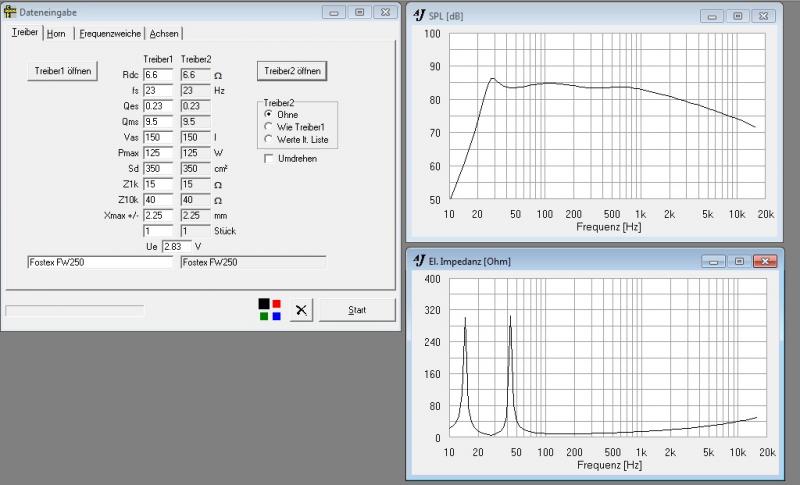Select the Ohne radio option
The height and width of the screenshot is (485, 800).
click(268, 114)
